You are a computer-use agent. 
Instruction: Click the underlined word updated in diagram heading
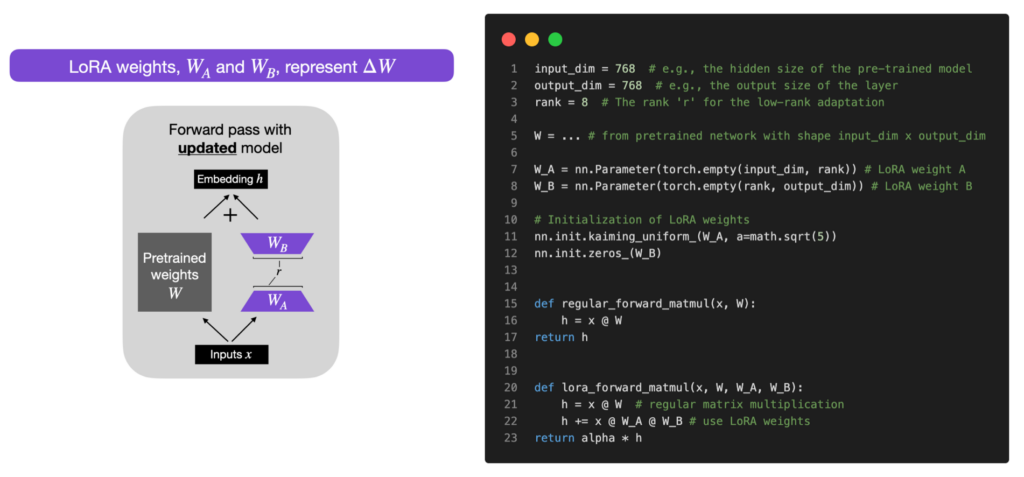tap(208, 148)
